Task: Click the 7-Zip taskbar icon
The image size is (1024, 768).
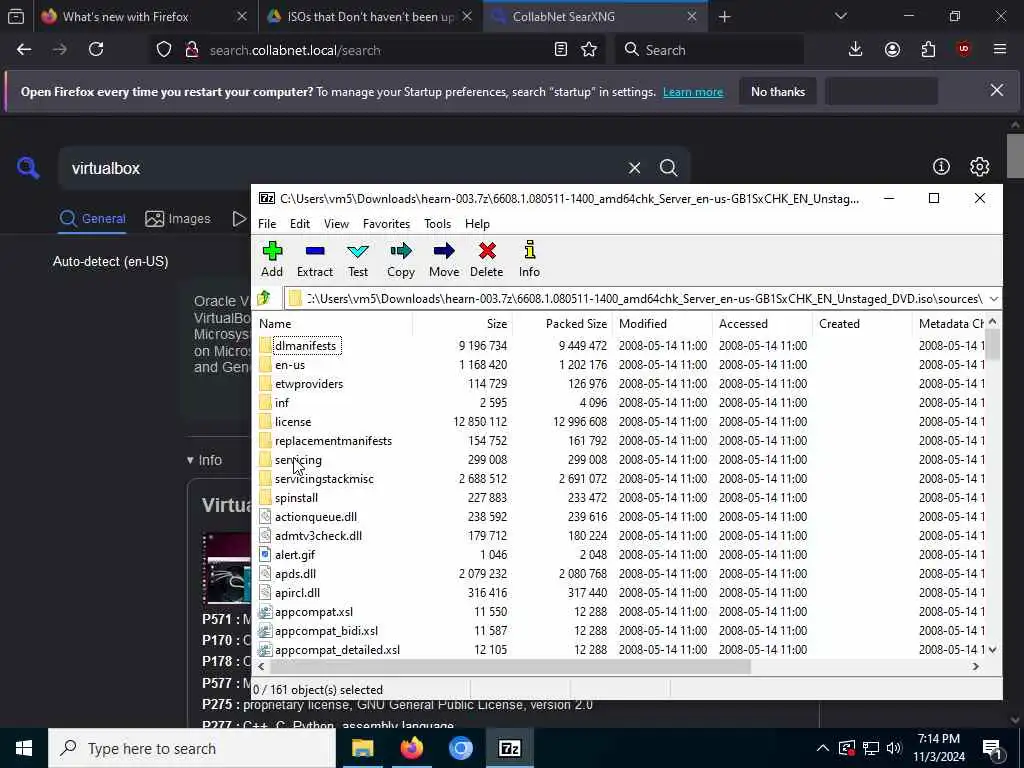Action: [x=509, y=748]
